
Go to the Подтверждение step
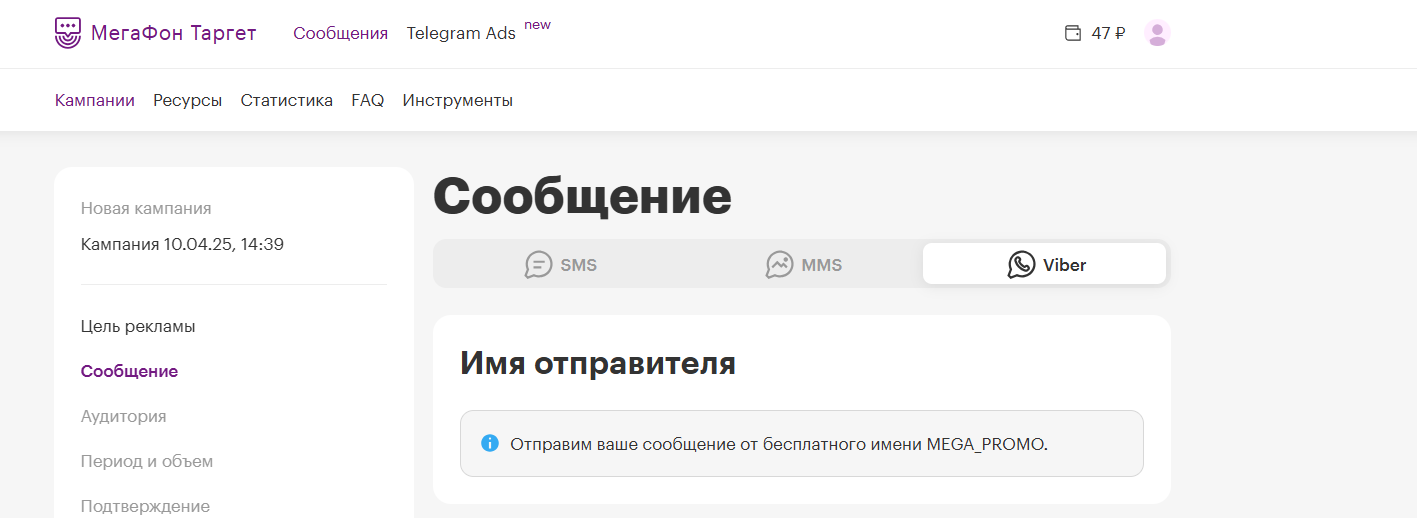click(146, 506)
